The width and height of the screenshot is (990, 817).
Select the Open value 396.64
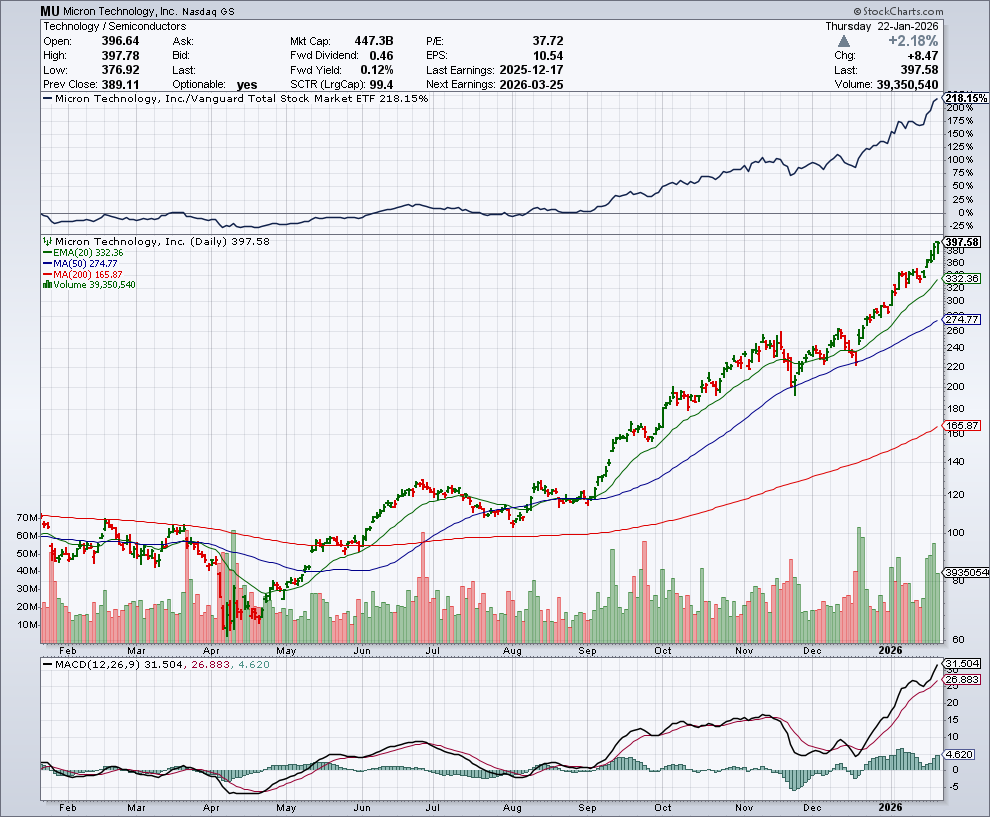coord(121,41)
